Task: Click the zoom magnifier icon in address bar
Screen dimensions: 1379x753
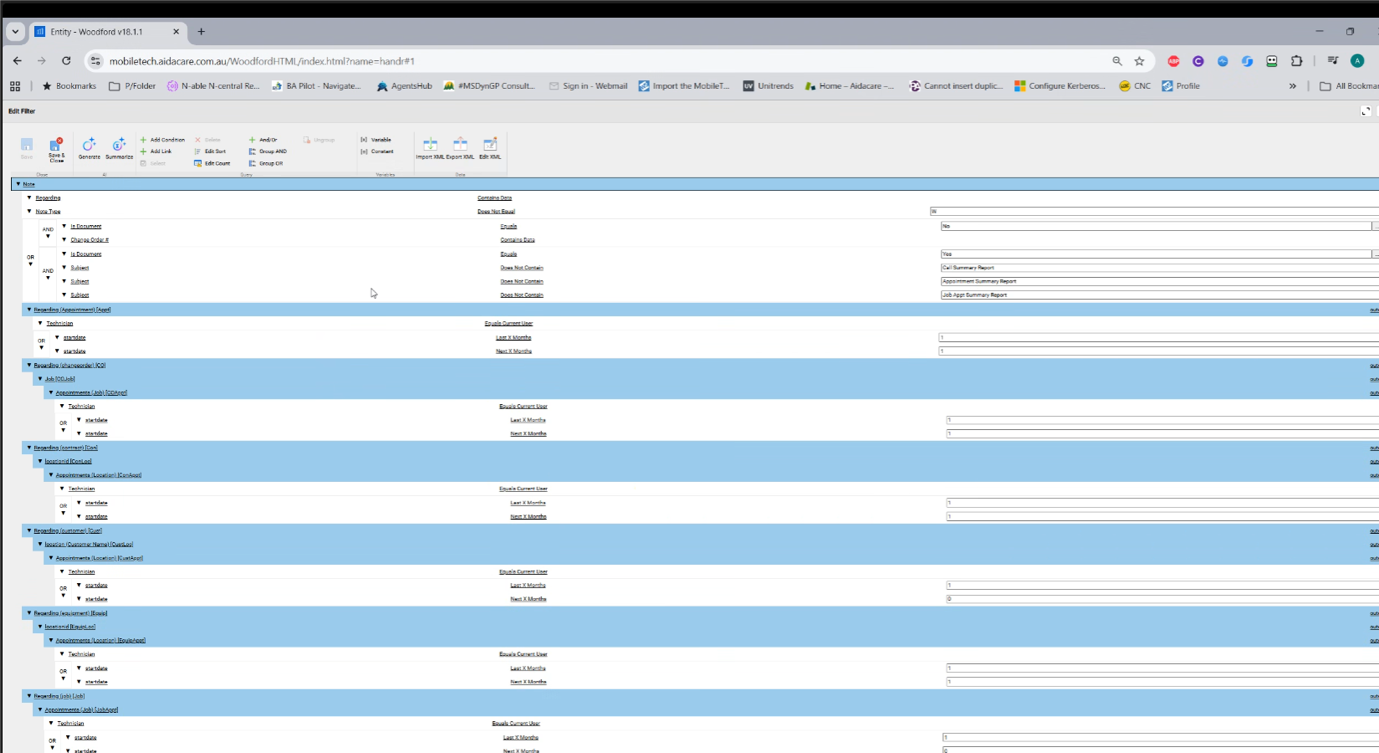Action: (x=1117, y=61)
